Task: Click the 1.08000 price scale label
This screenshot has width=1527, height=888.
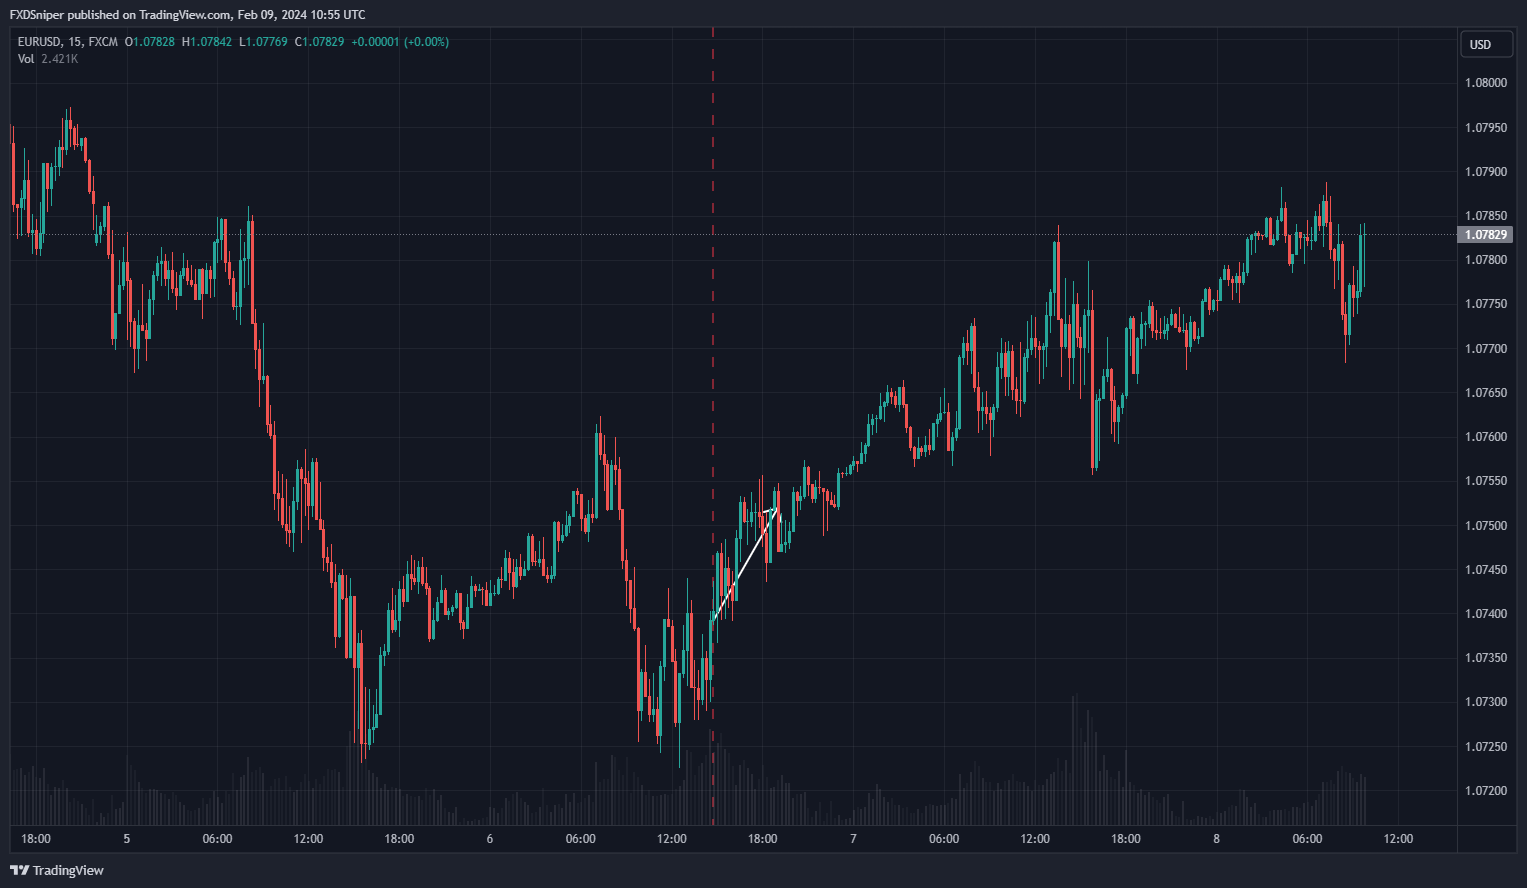Action: (1485, 83)
